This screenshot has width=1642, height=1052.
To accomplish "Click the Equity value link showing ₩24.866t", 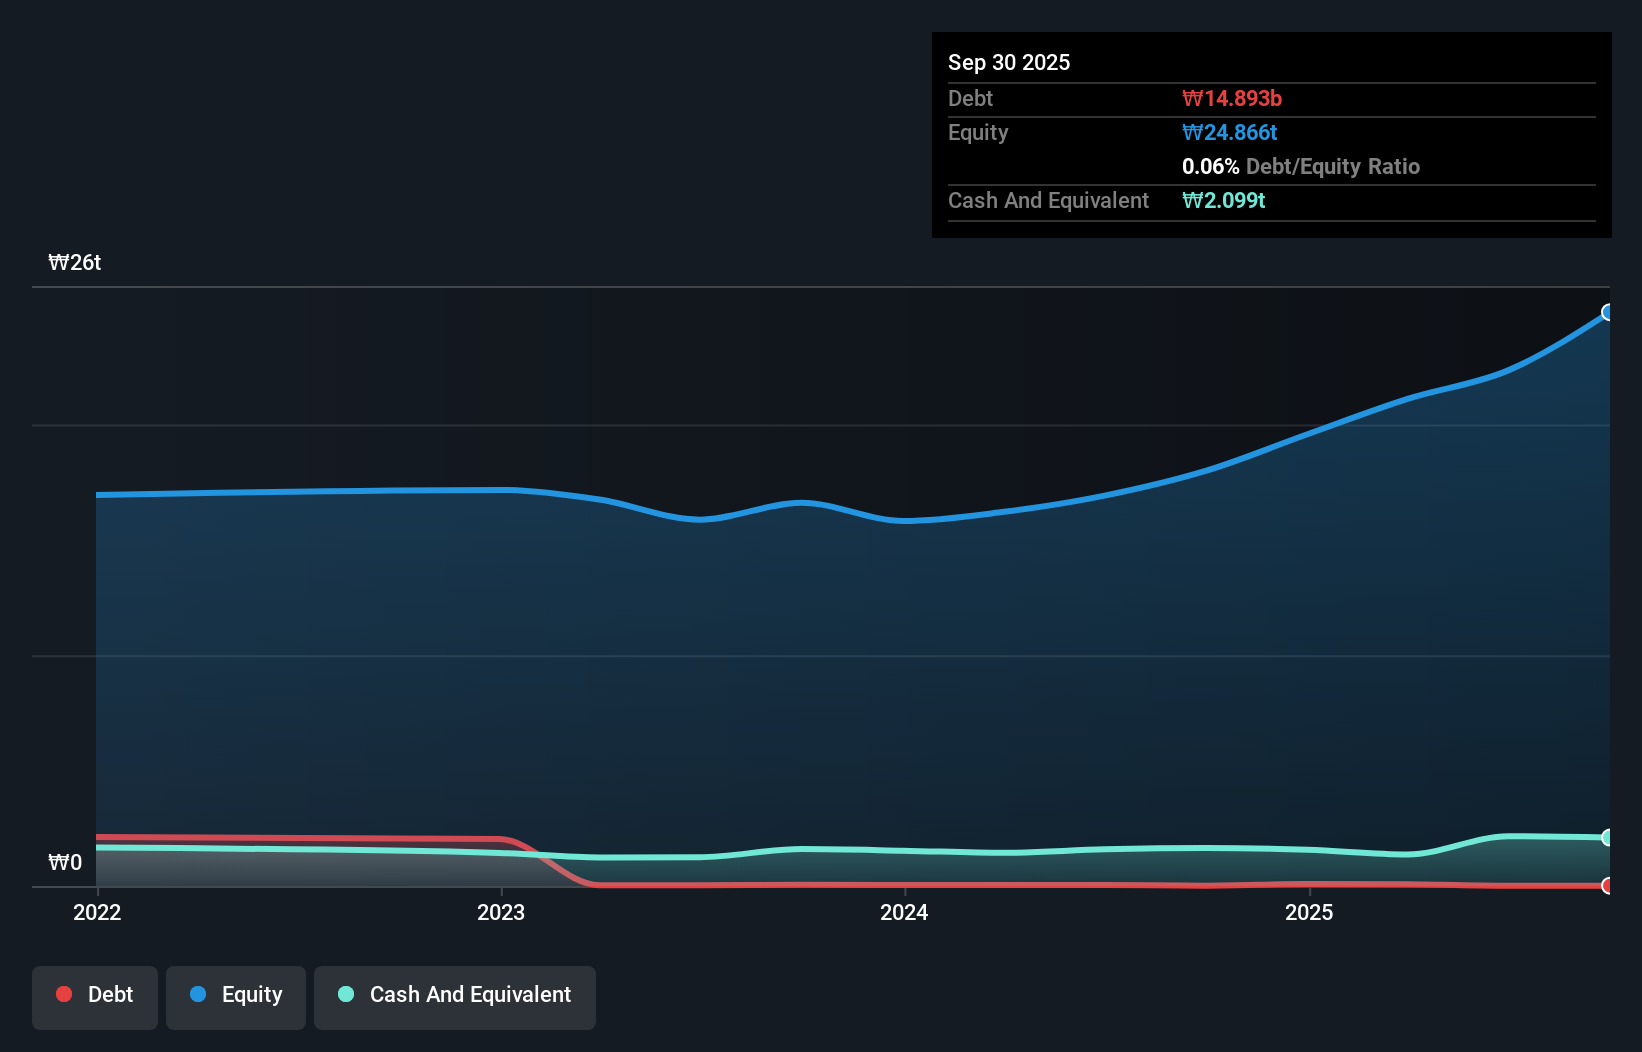I will click(x=1231, y=132).
